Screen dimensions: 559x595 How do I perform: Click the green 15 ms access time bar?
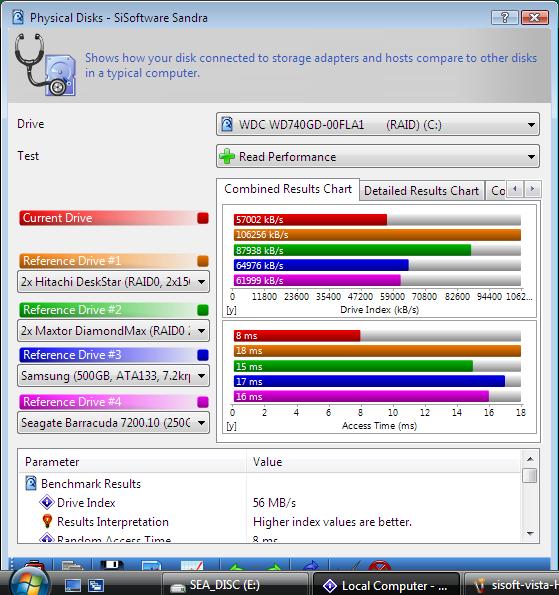point(353,367)
